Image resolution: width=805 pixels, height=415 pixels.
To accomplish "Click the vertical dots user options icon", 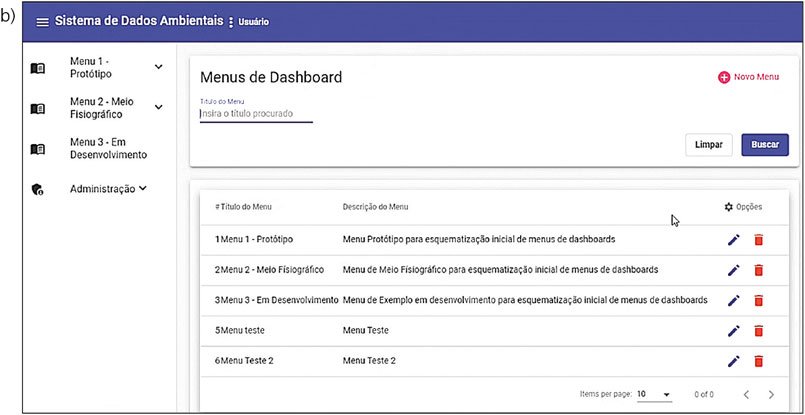I will pos(231,22).
